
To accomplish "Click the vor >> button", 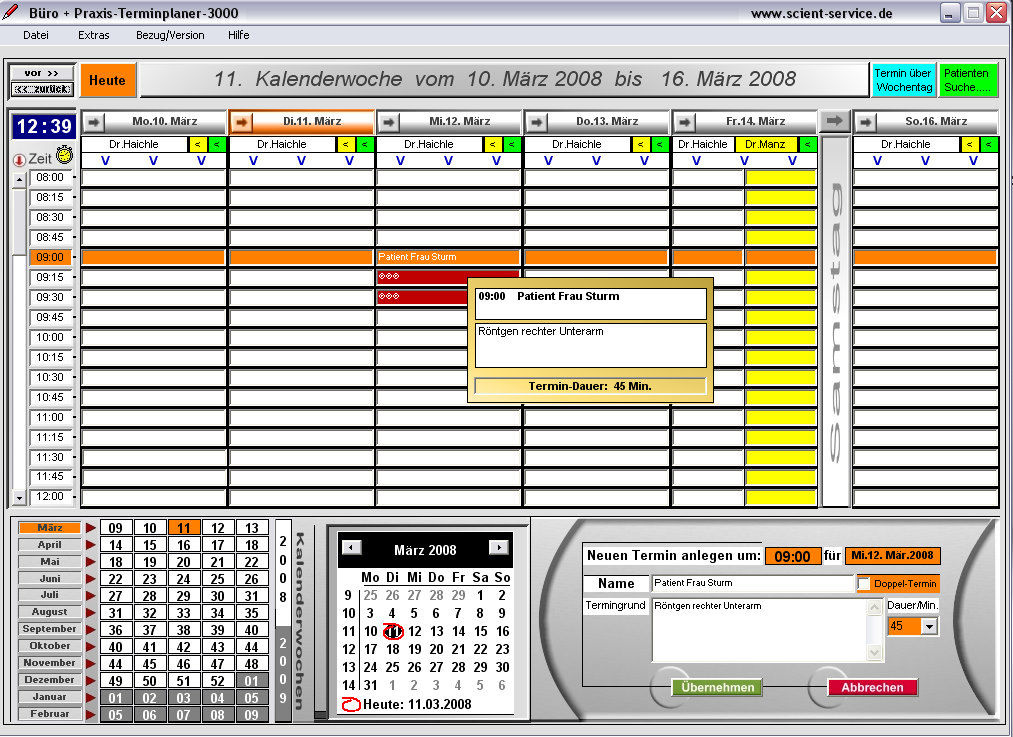I will (x=42, y=73).
